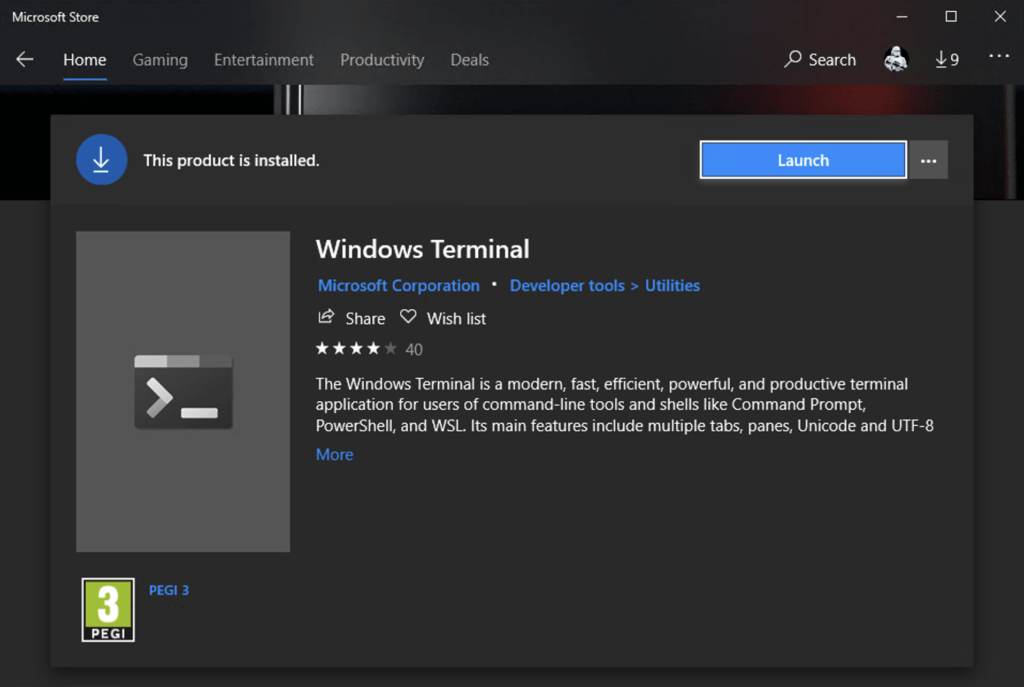Go to the Deals tab
This screenshot has height=687, width=1024.
[x=470, y=59]
